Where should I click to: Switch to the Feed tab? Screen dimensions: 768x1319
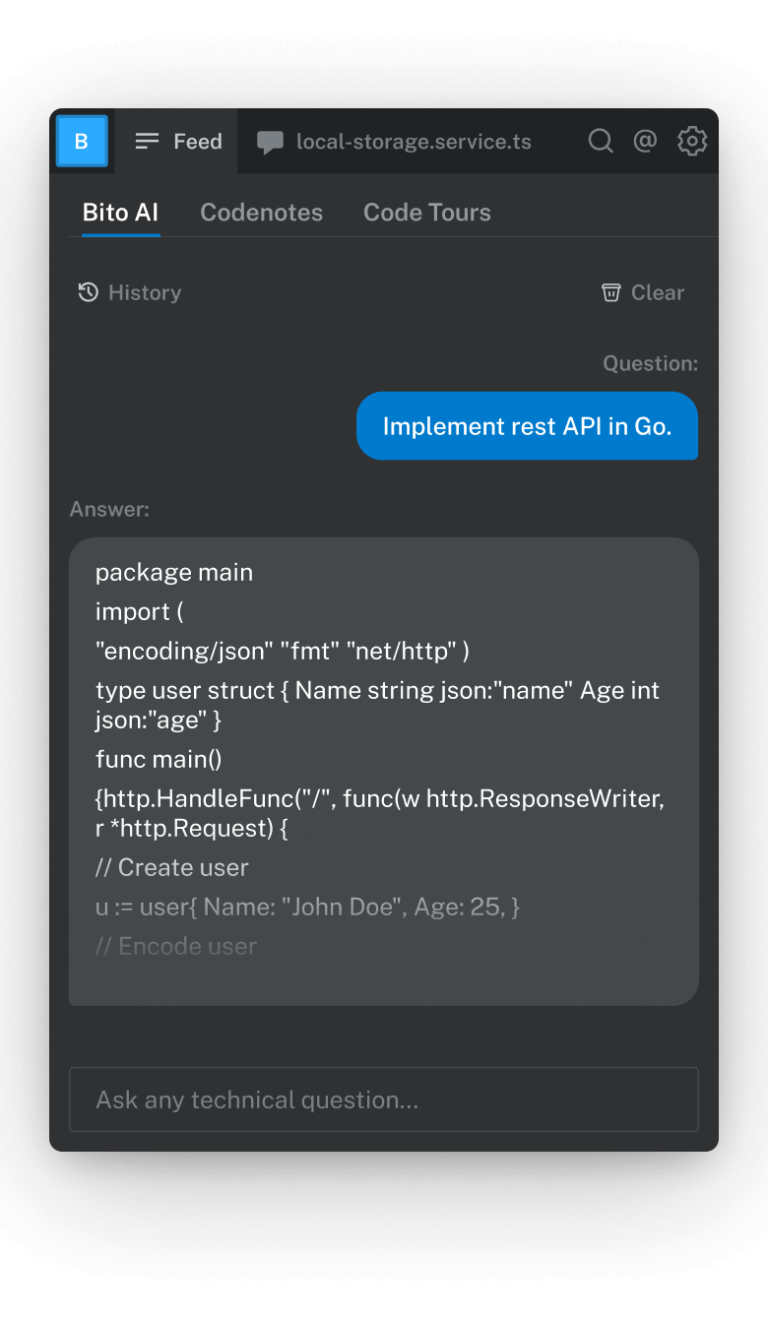[178, 141]
